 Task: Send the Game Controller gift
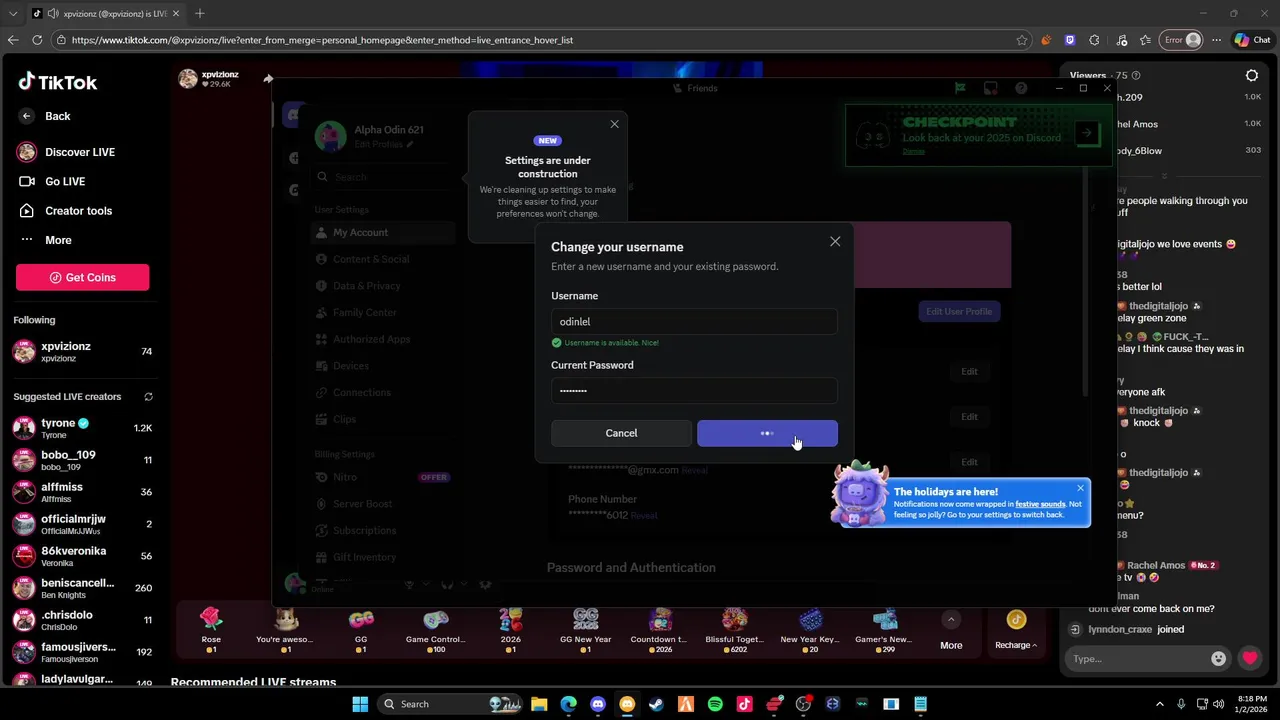coord(435,630)
